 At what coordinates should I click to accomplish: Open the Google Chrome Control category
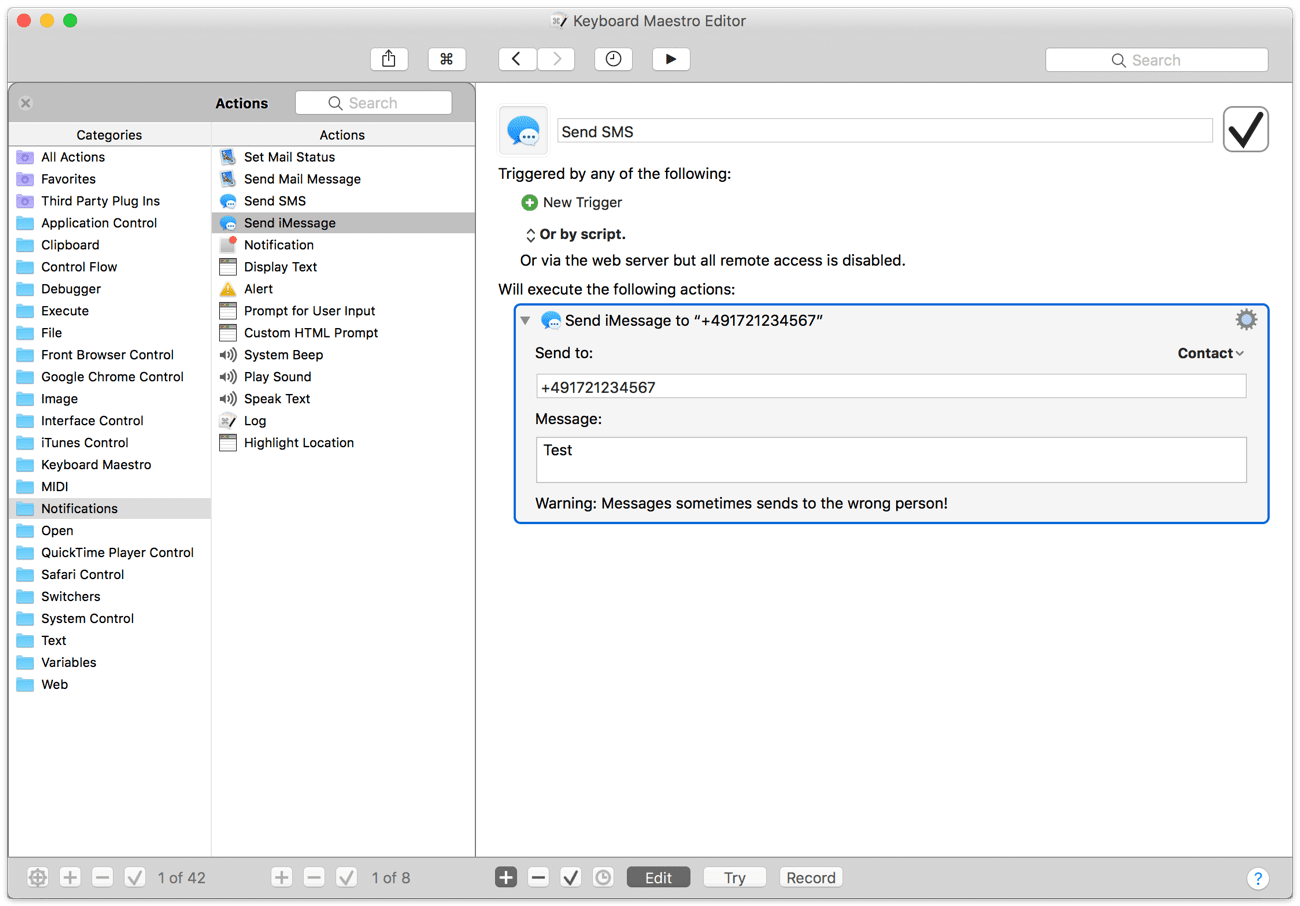tap(110, 377)
